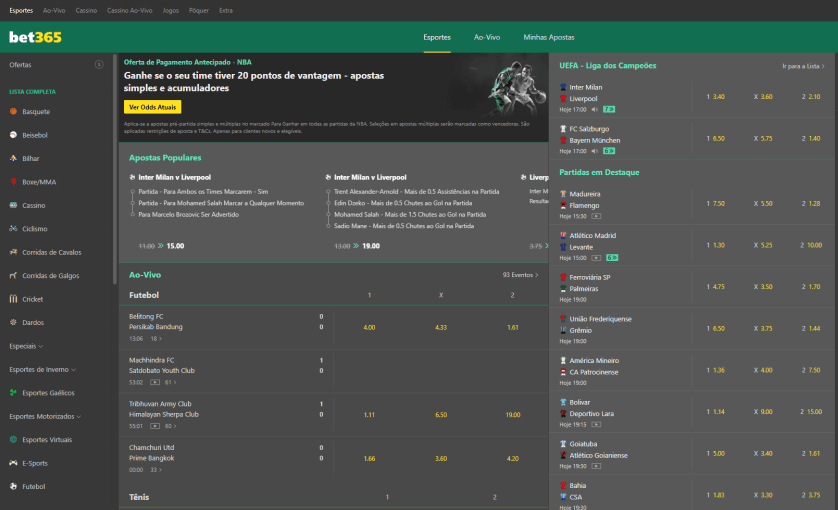
Task: Click video icon for Bolívar Deportivo Lara
Action: [596, 425]
